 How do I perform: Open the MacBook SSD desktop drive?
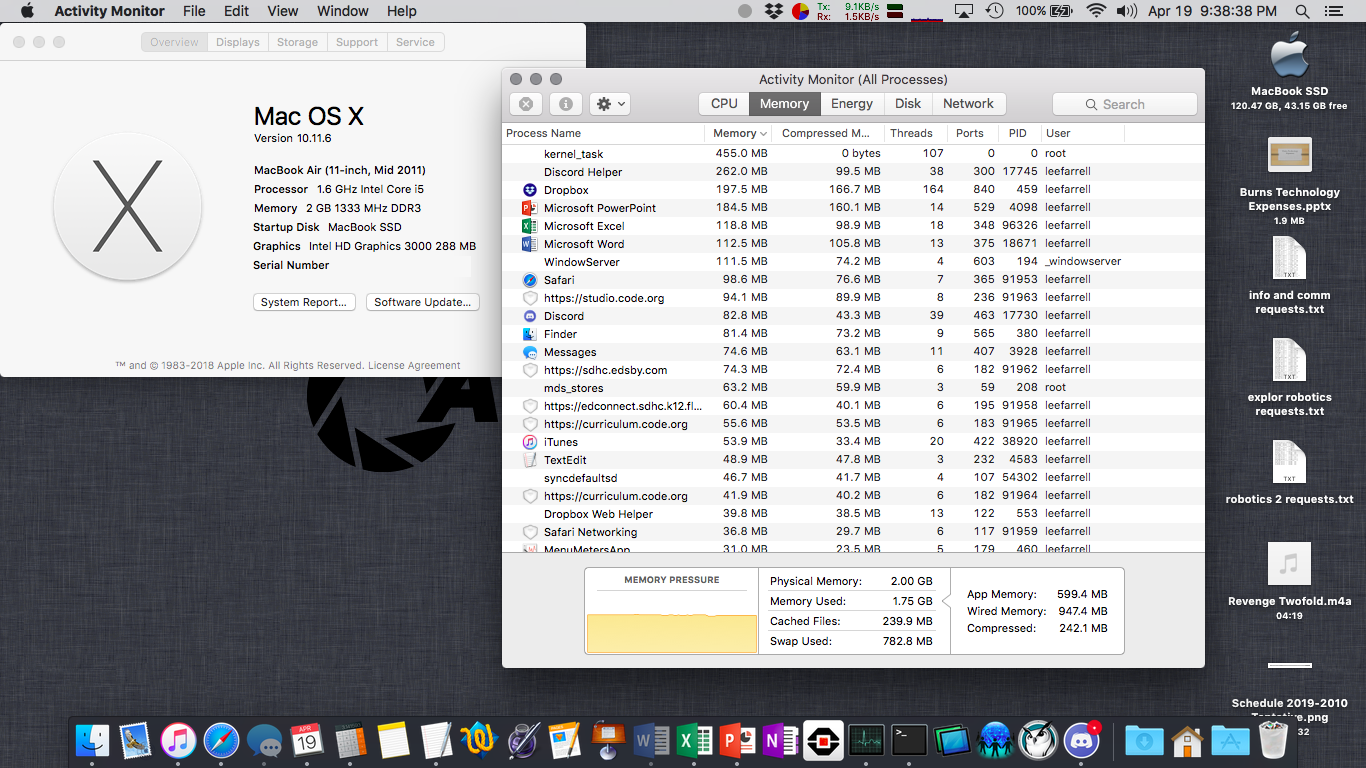click(1290, 56)
